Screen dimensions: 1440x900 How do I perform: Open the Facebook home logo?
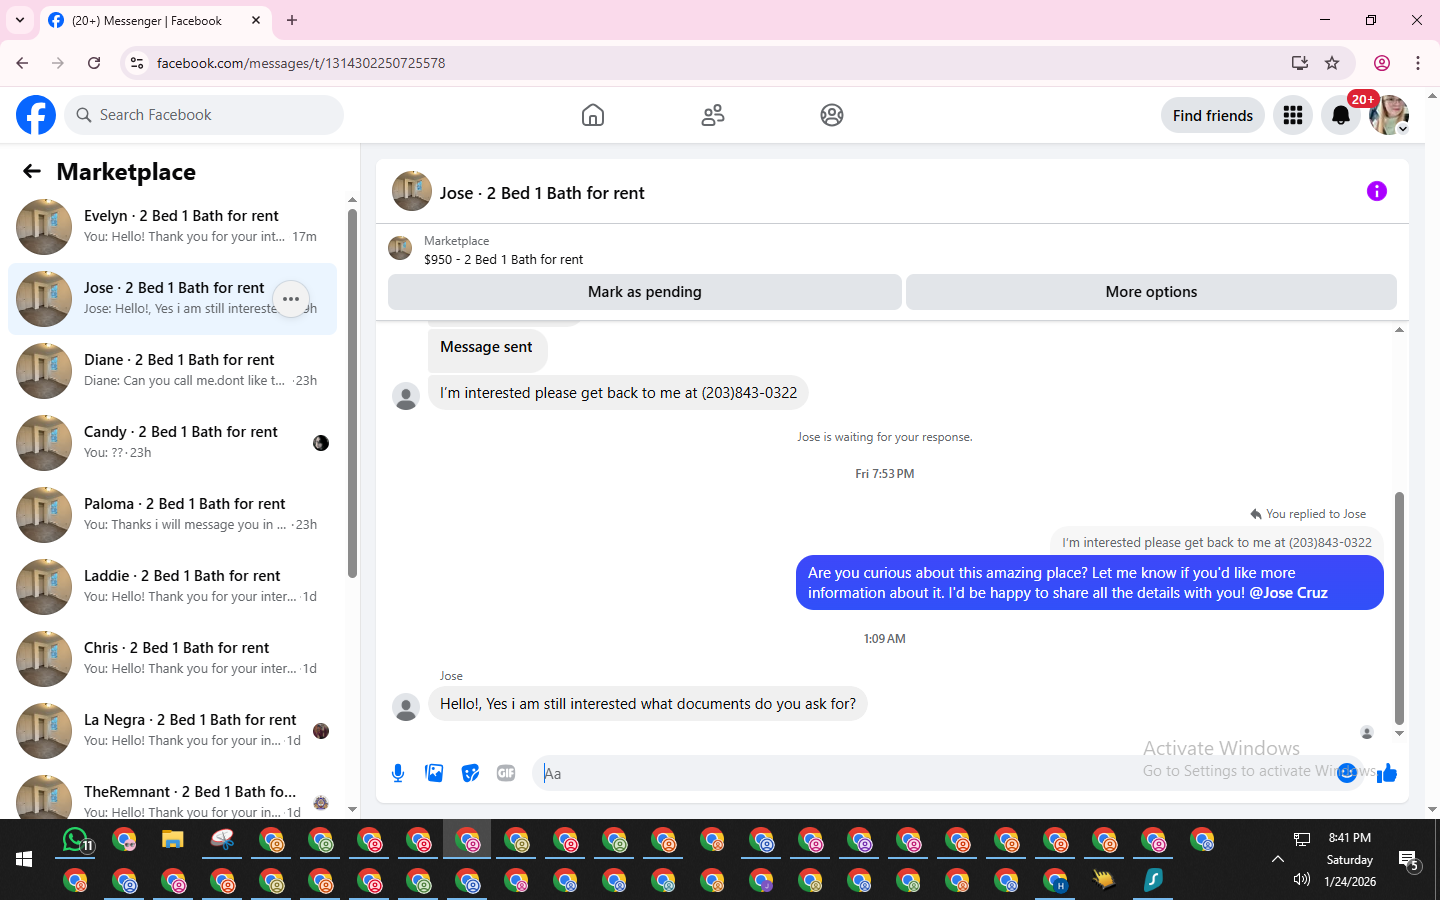pos(36,115)
